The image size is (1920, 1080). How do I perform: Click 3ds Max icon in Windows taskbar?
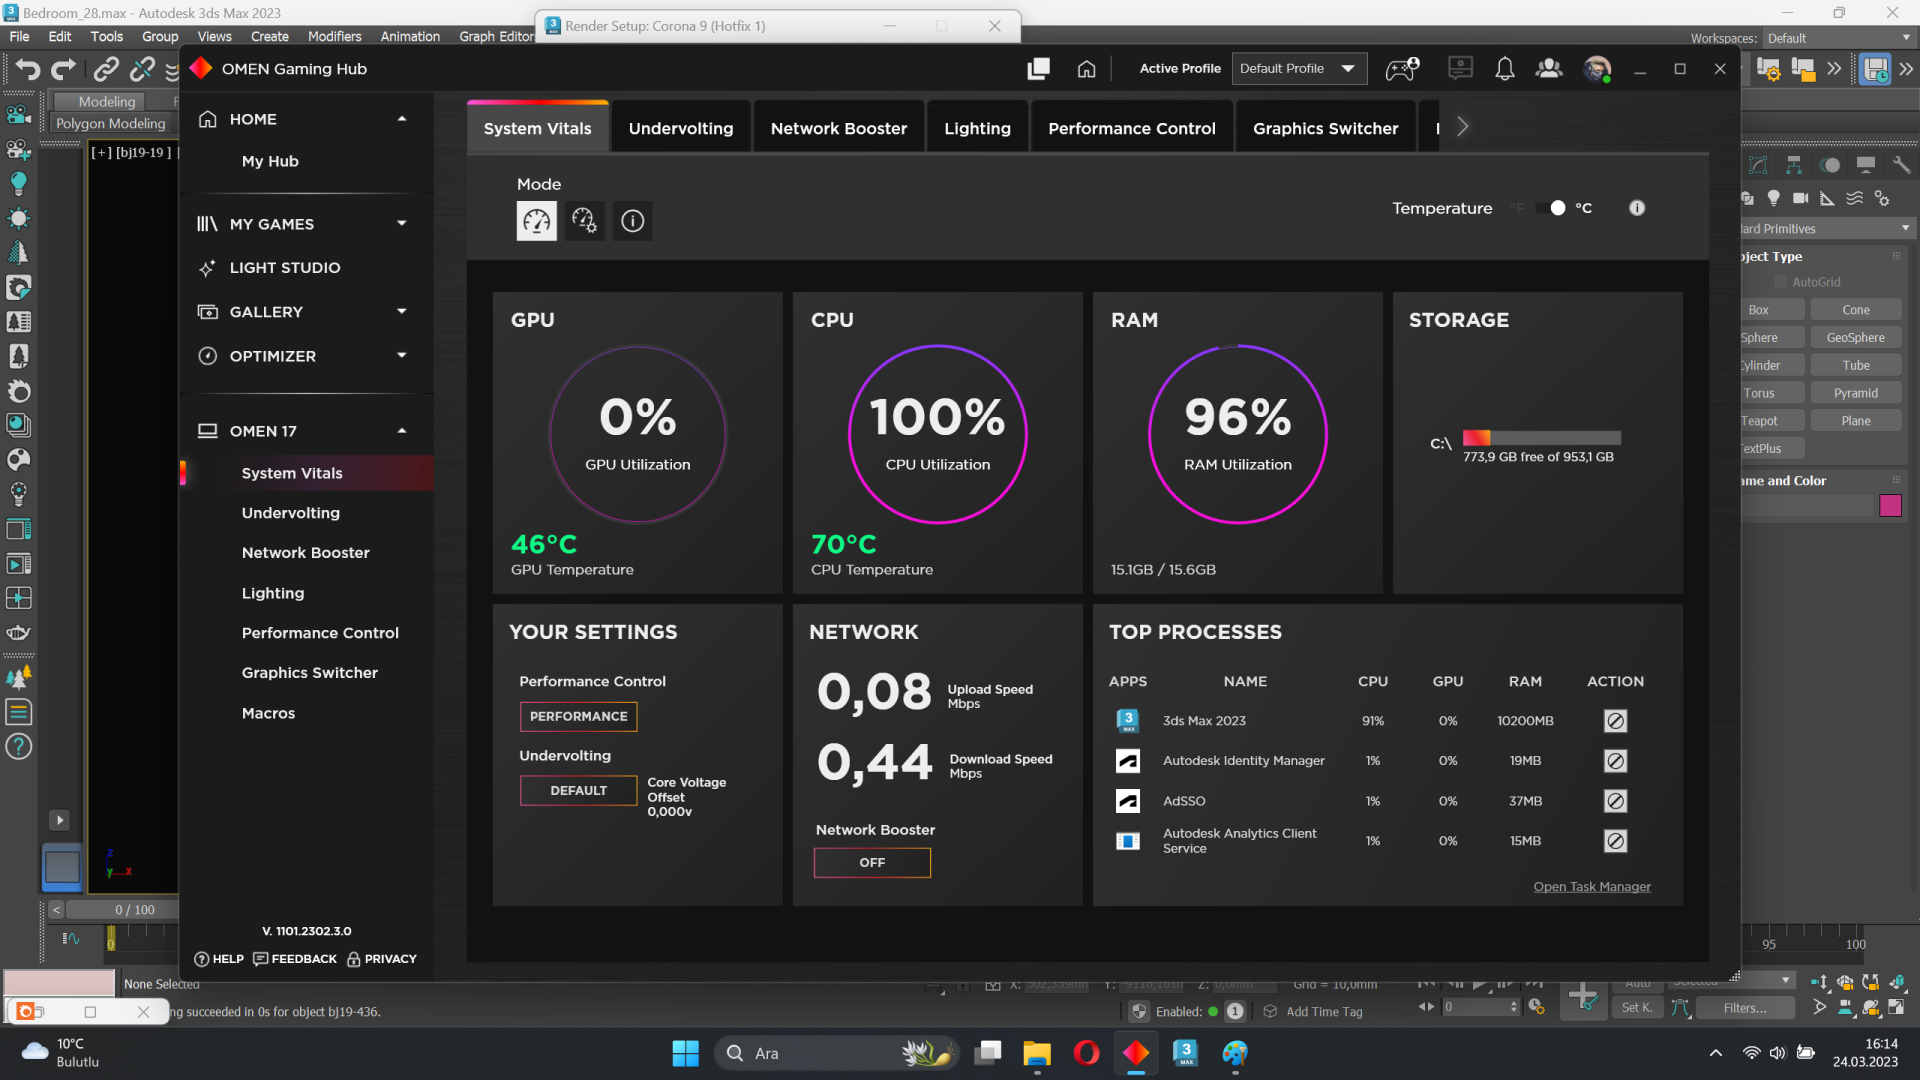click(1185, 1053)
